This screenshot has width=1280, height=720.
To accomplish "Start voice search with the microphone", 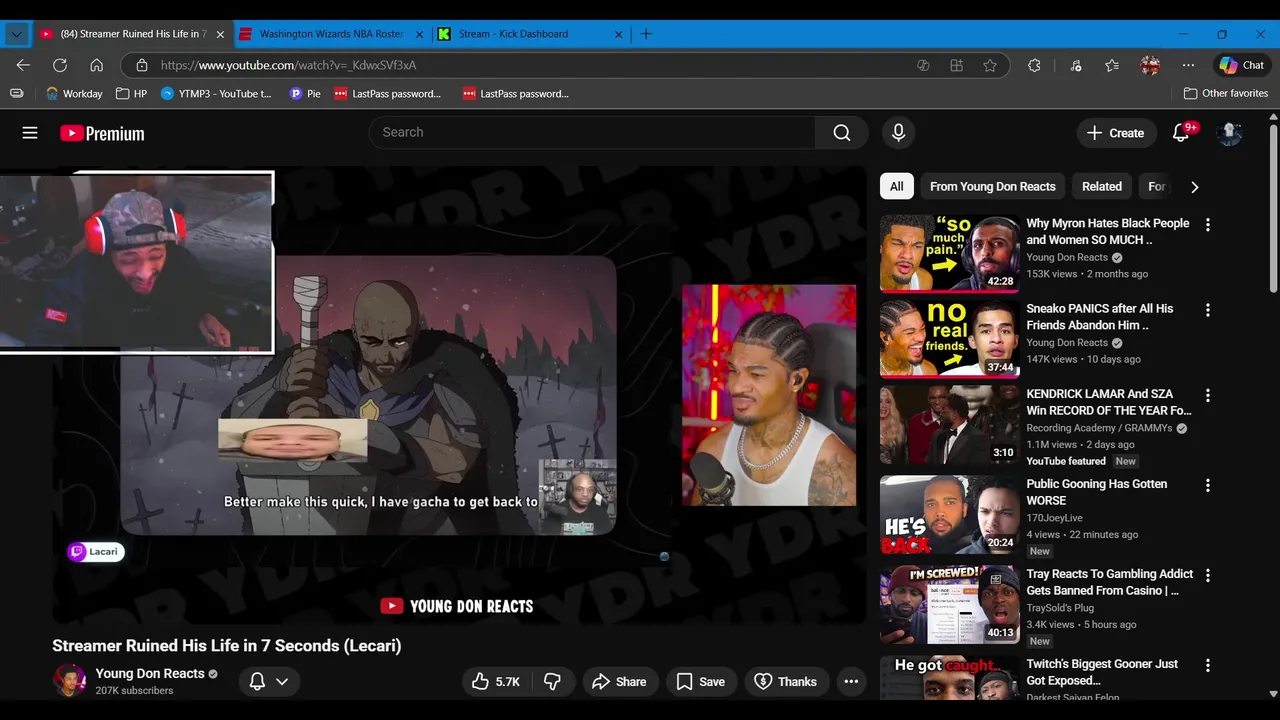I will (x=898, y=133).
